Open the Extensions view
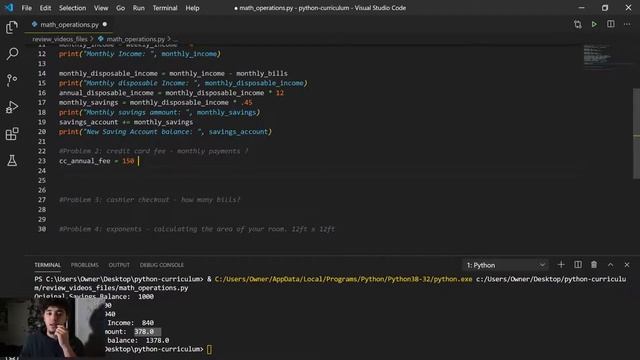The image size is (640, 360). 12,134
